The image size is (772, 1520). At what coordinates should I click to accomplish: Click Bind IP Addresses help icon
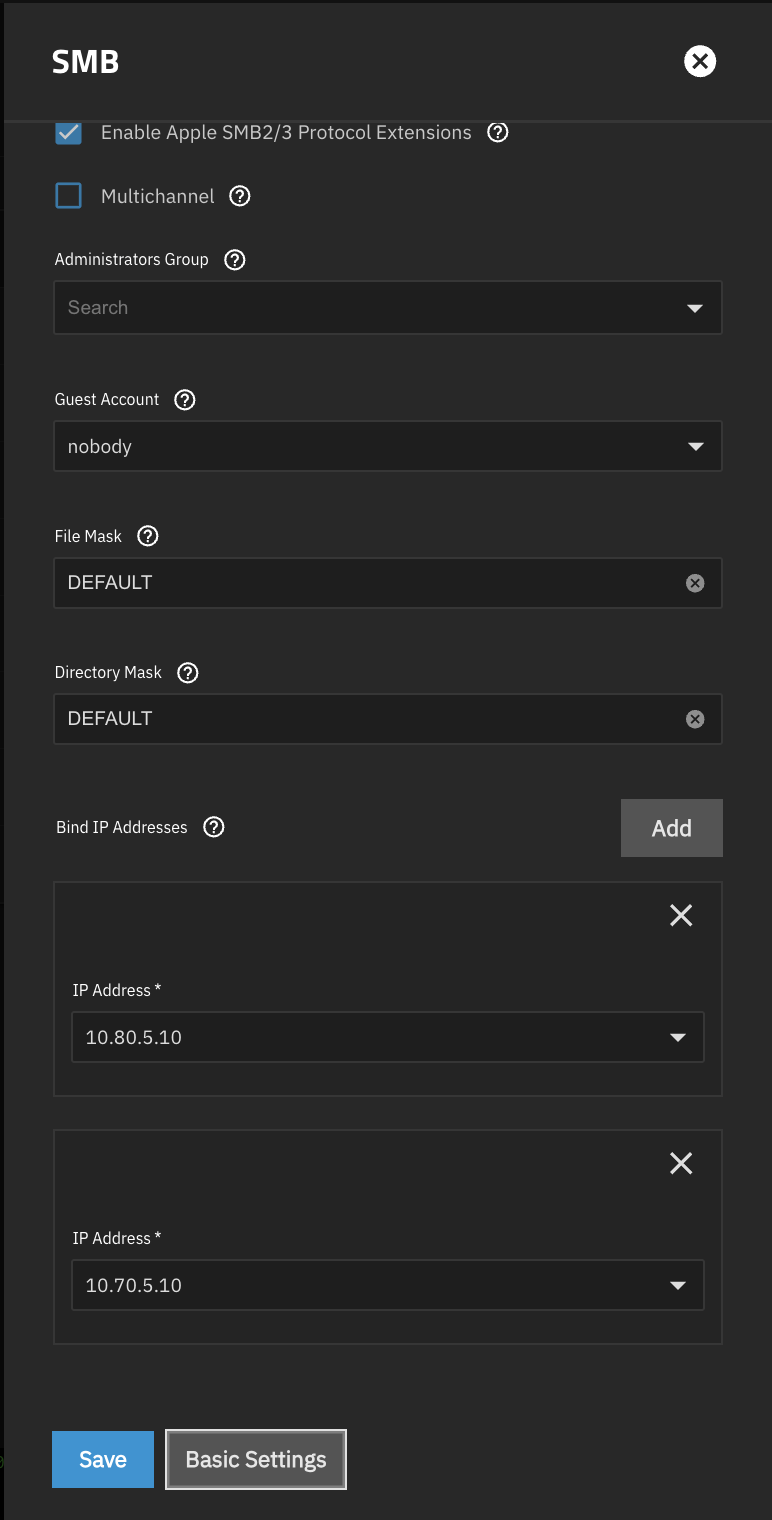point(214,827)
